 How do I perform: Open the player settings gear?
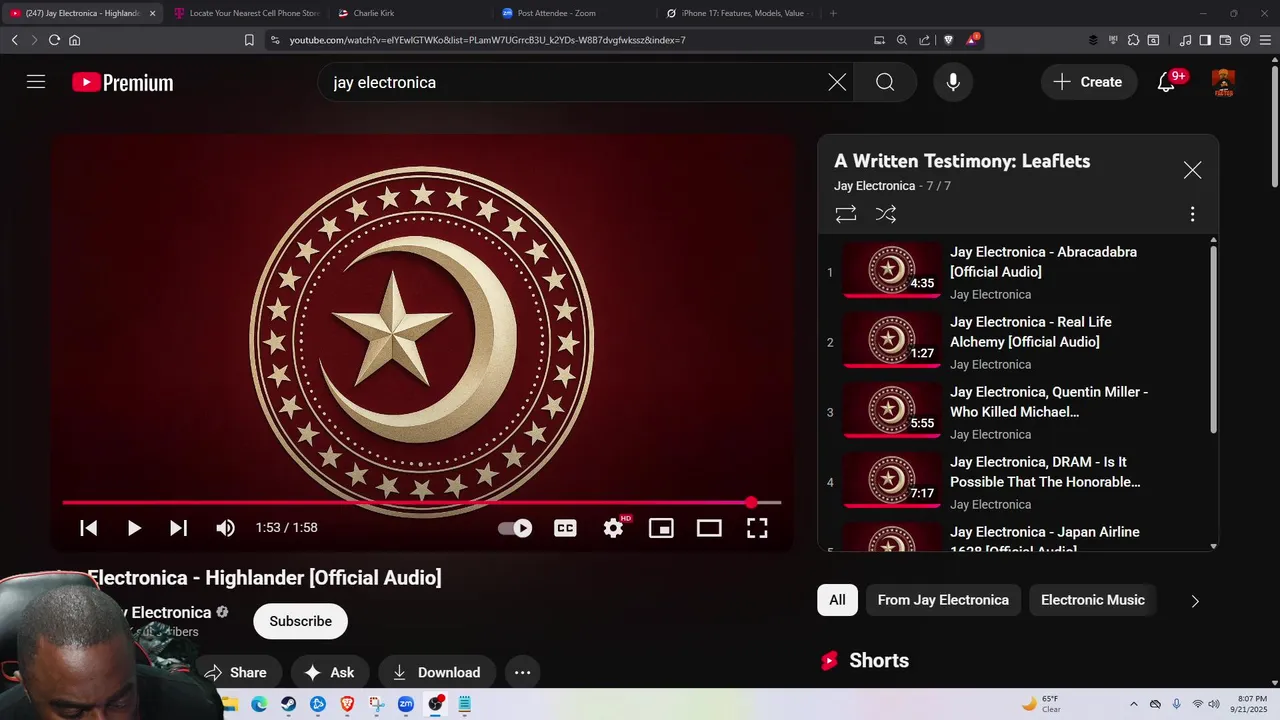tap(614, 528)
